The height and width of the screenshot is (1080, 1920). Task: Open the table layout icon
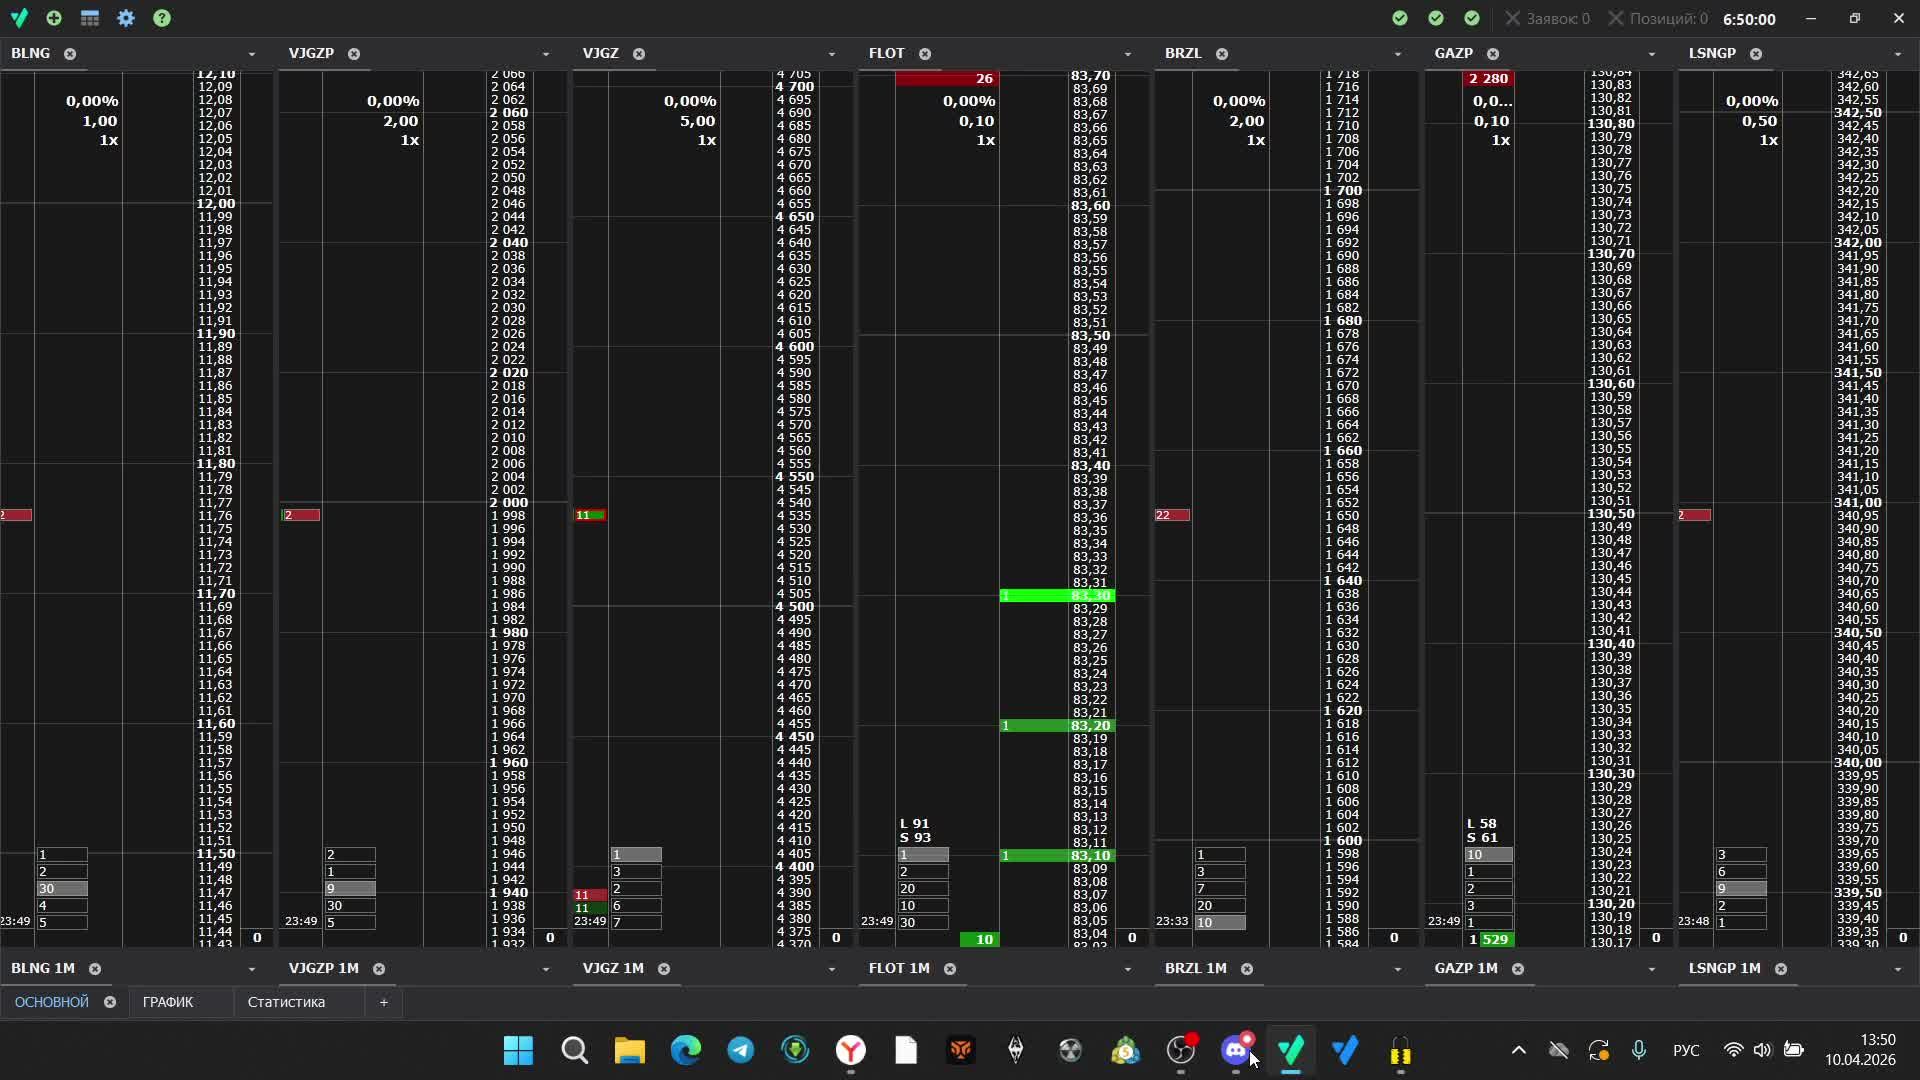click(90, 18)
